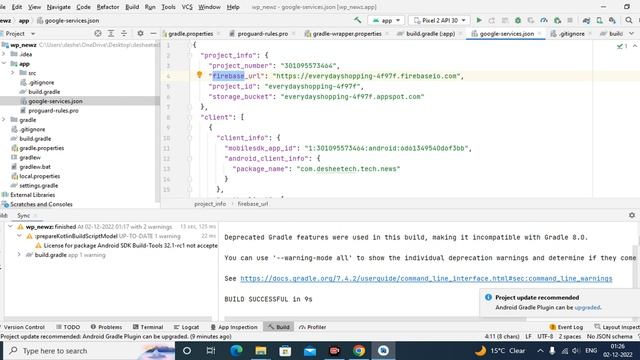Click the Make Project hammer icon

358,20
